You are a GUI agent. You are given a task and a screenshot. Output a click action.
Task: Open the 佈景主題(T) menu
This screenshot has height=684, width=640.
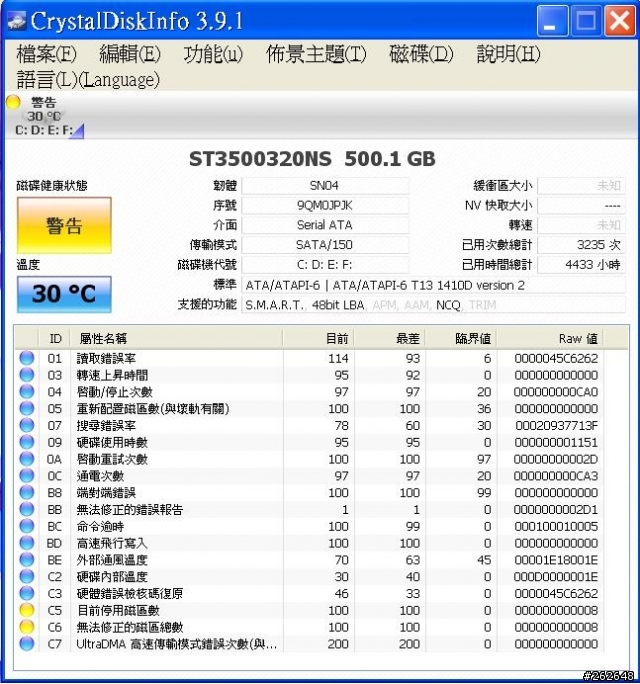[316, 54]
